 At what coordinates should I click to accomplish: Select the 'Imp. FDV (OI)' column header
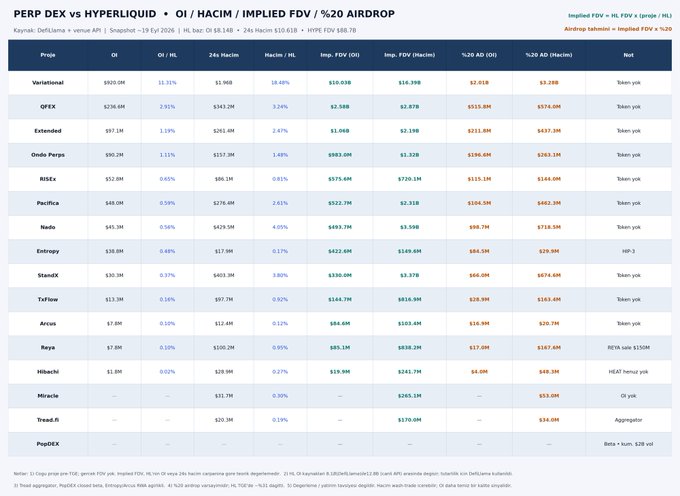[340, 55]
